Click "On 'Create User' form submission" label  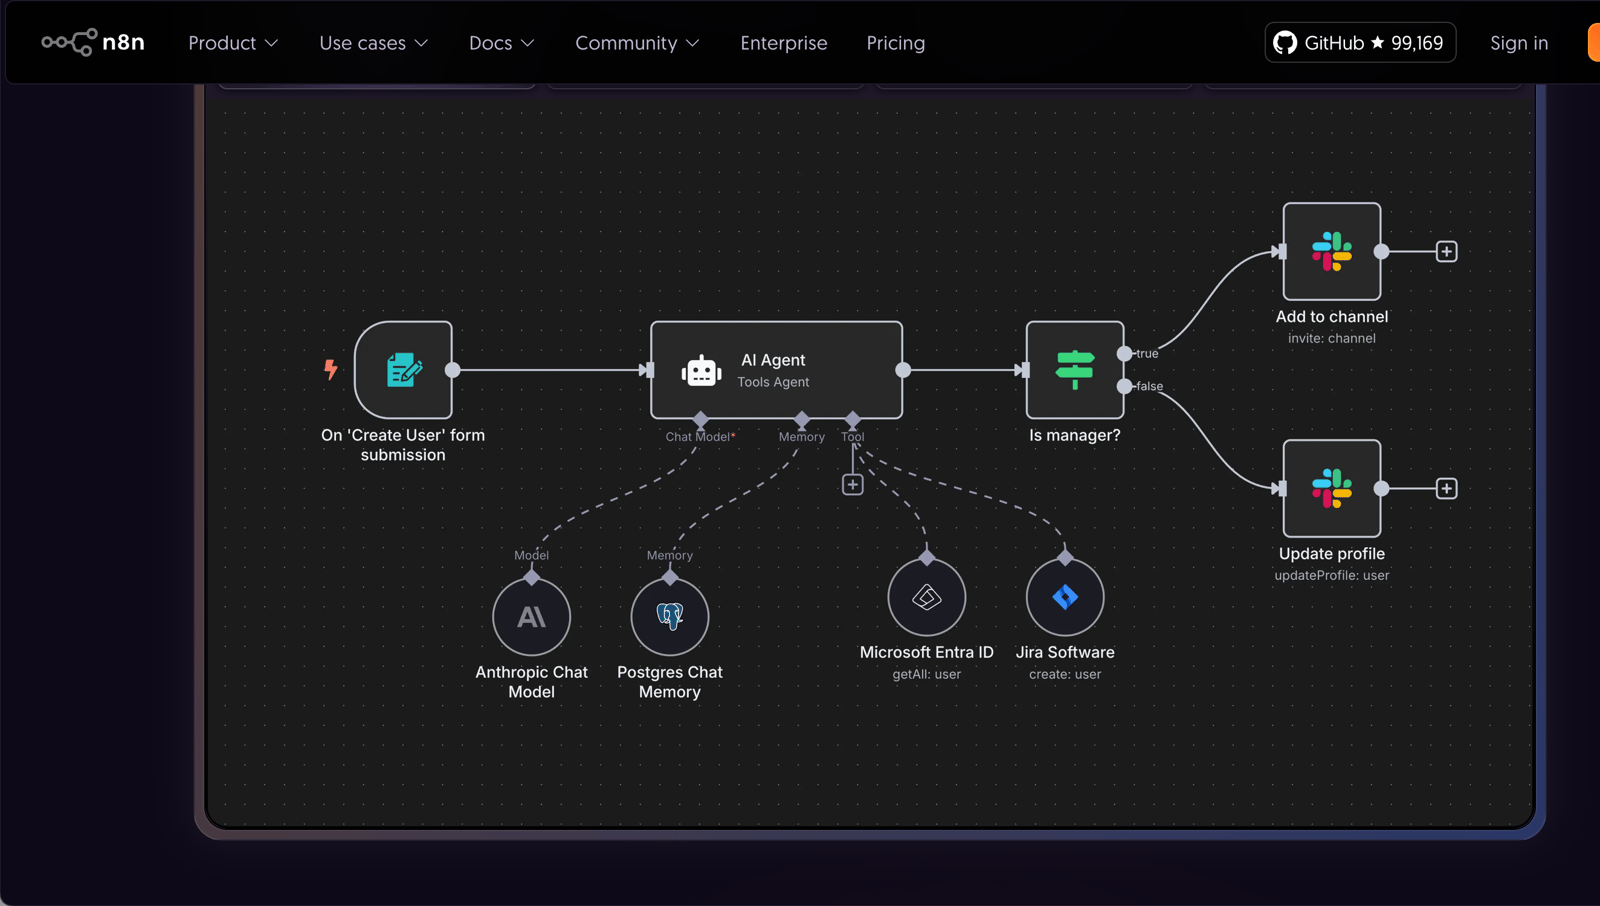(403, 445)
